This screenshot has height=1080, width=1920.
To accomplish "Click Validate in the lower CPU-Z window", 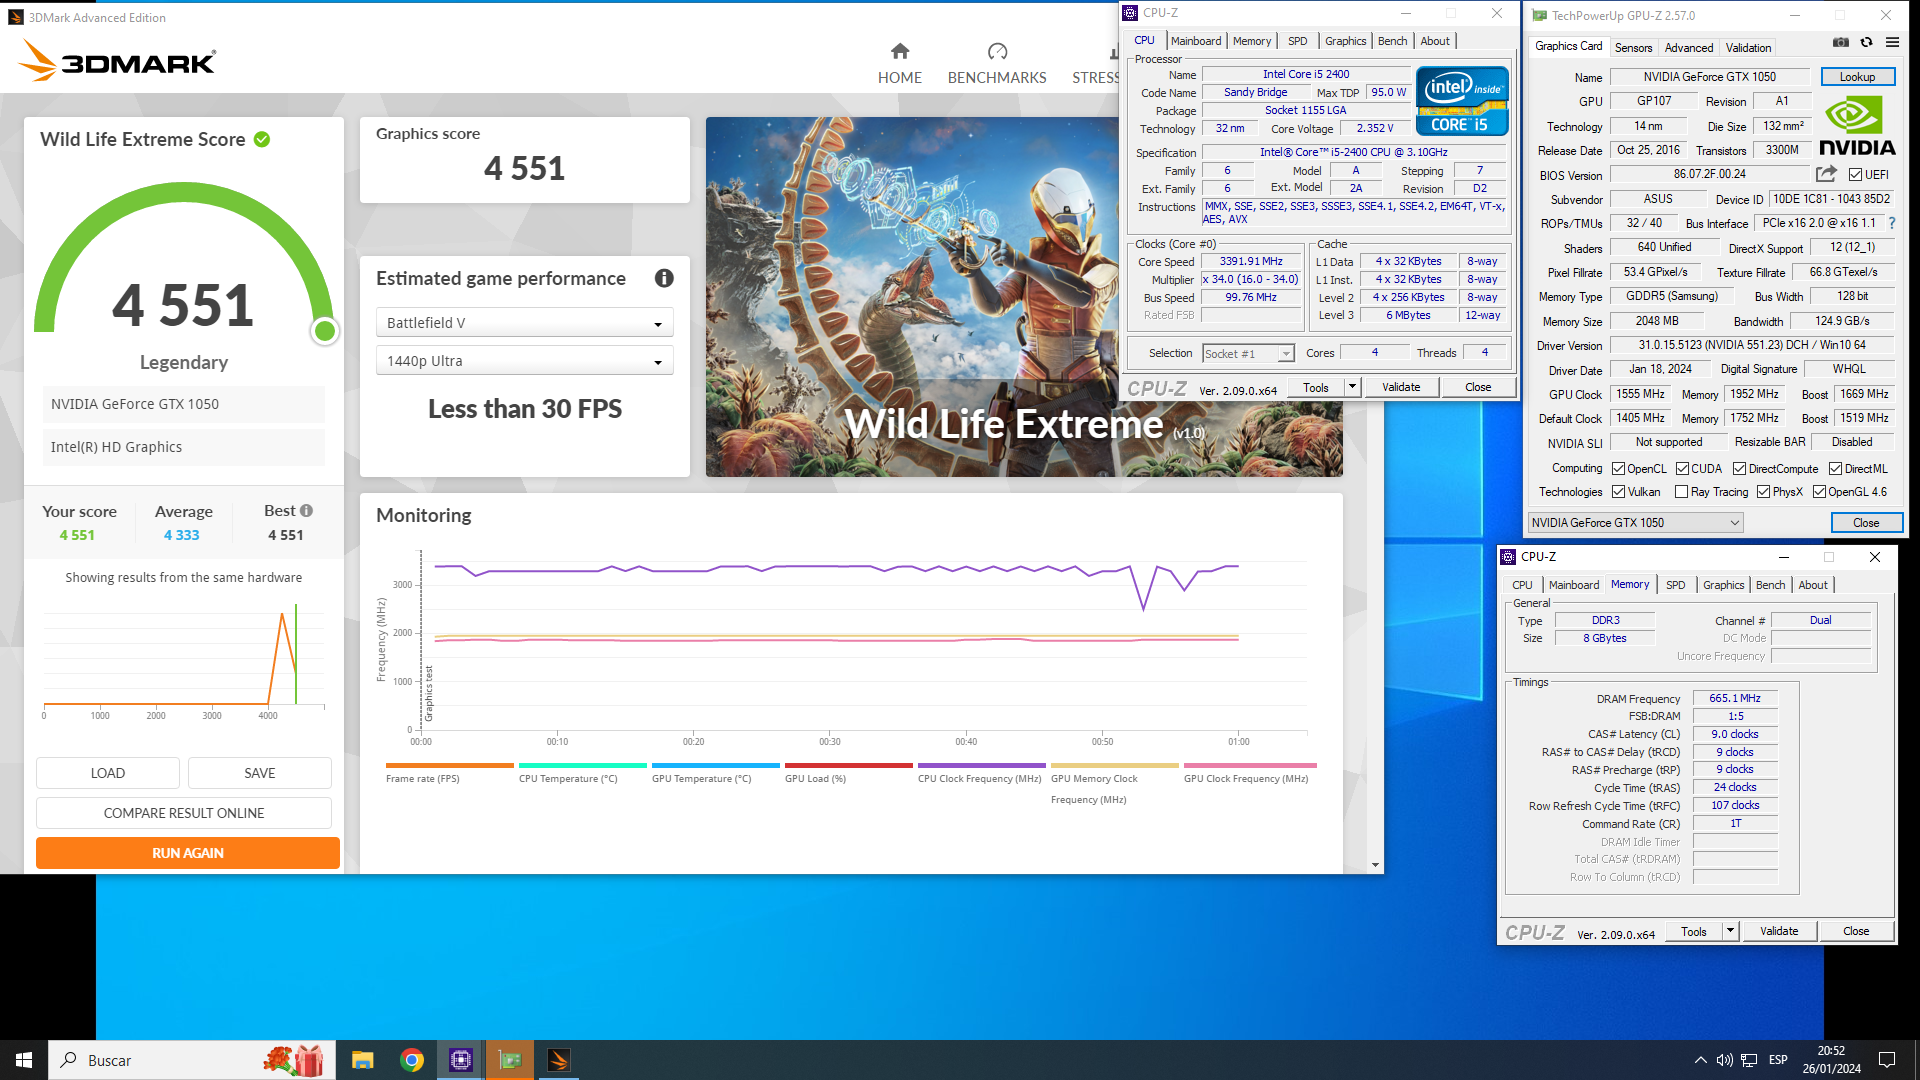I will [x=1778, y=931].
